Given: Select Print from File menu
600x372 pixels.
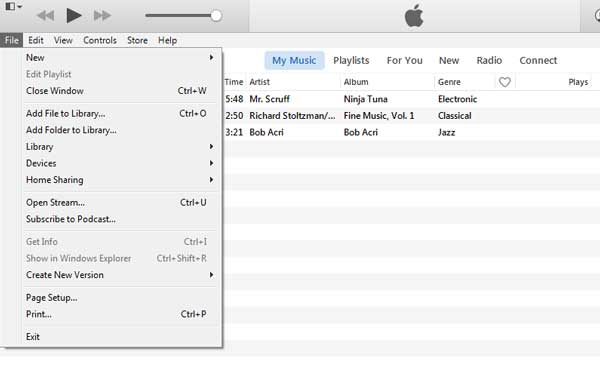Looking at the screenshot, I should coord(119,314).
